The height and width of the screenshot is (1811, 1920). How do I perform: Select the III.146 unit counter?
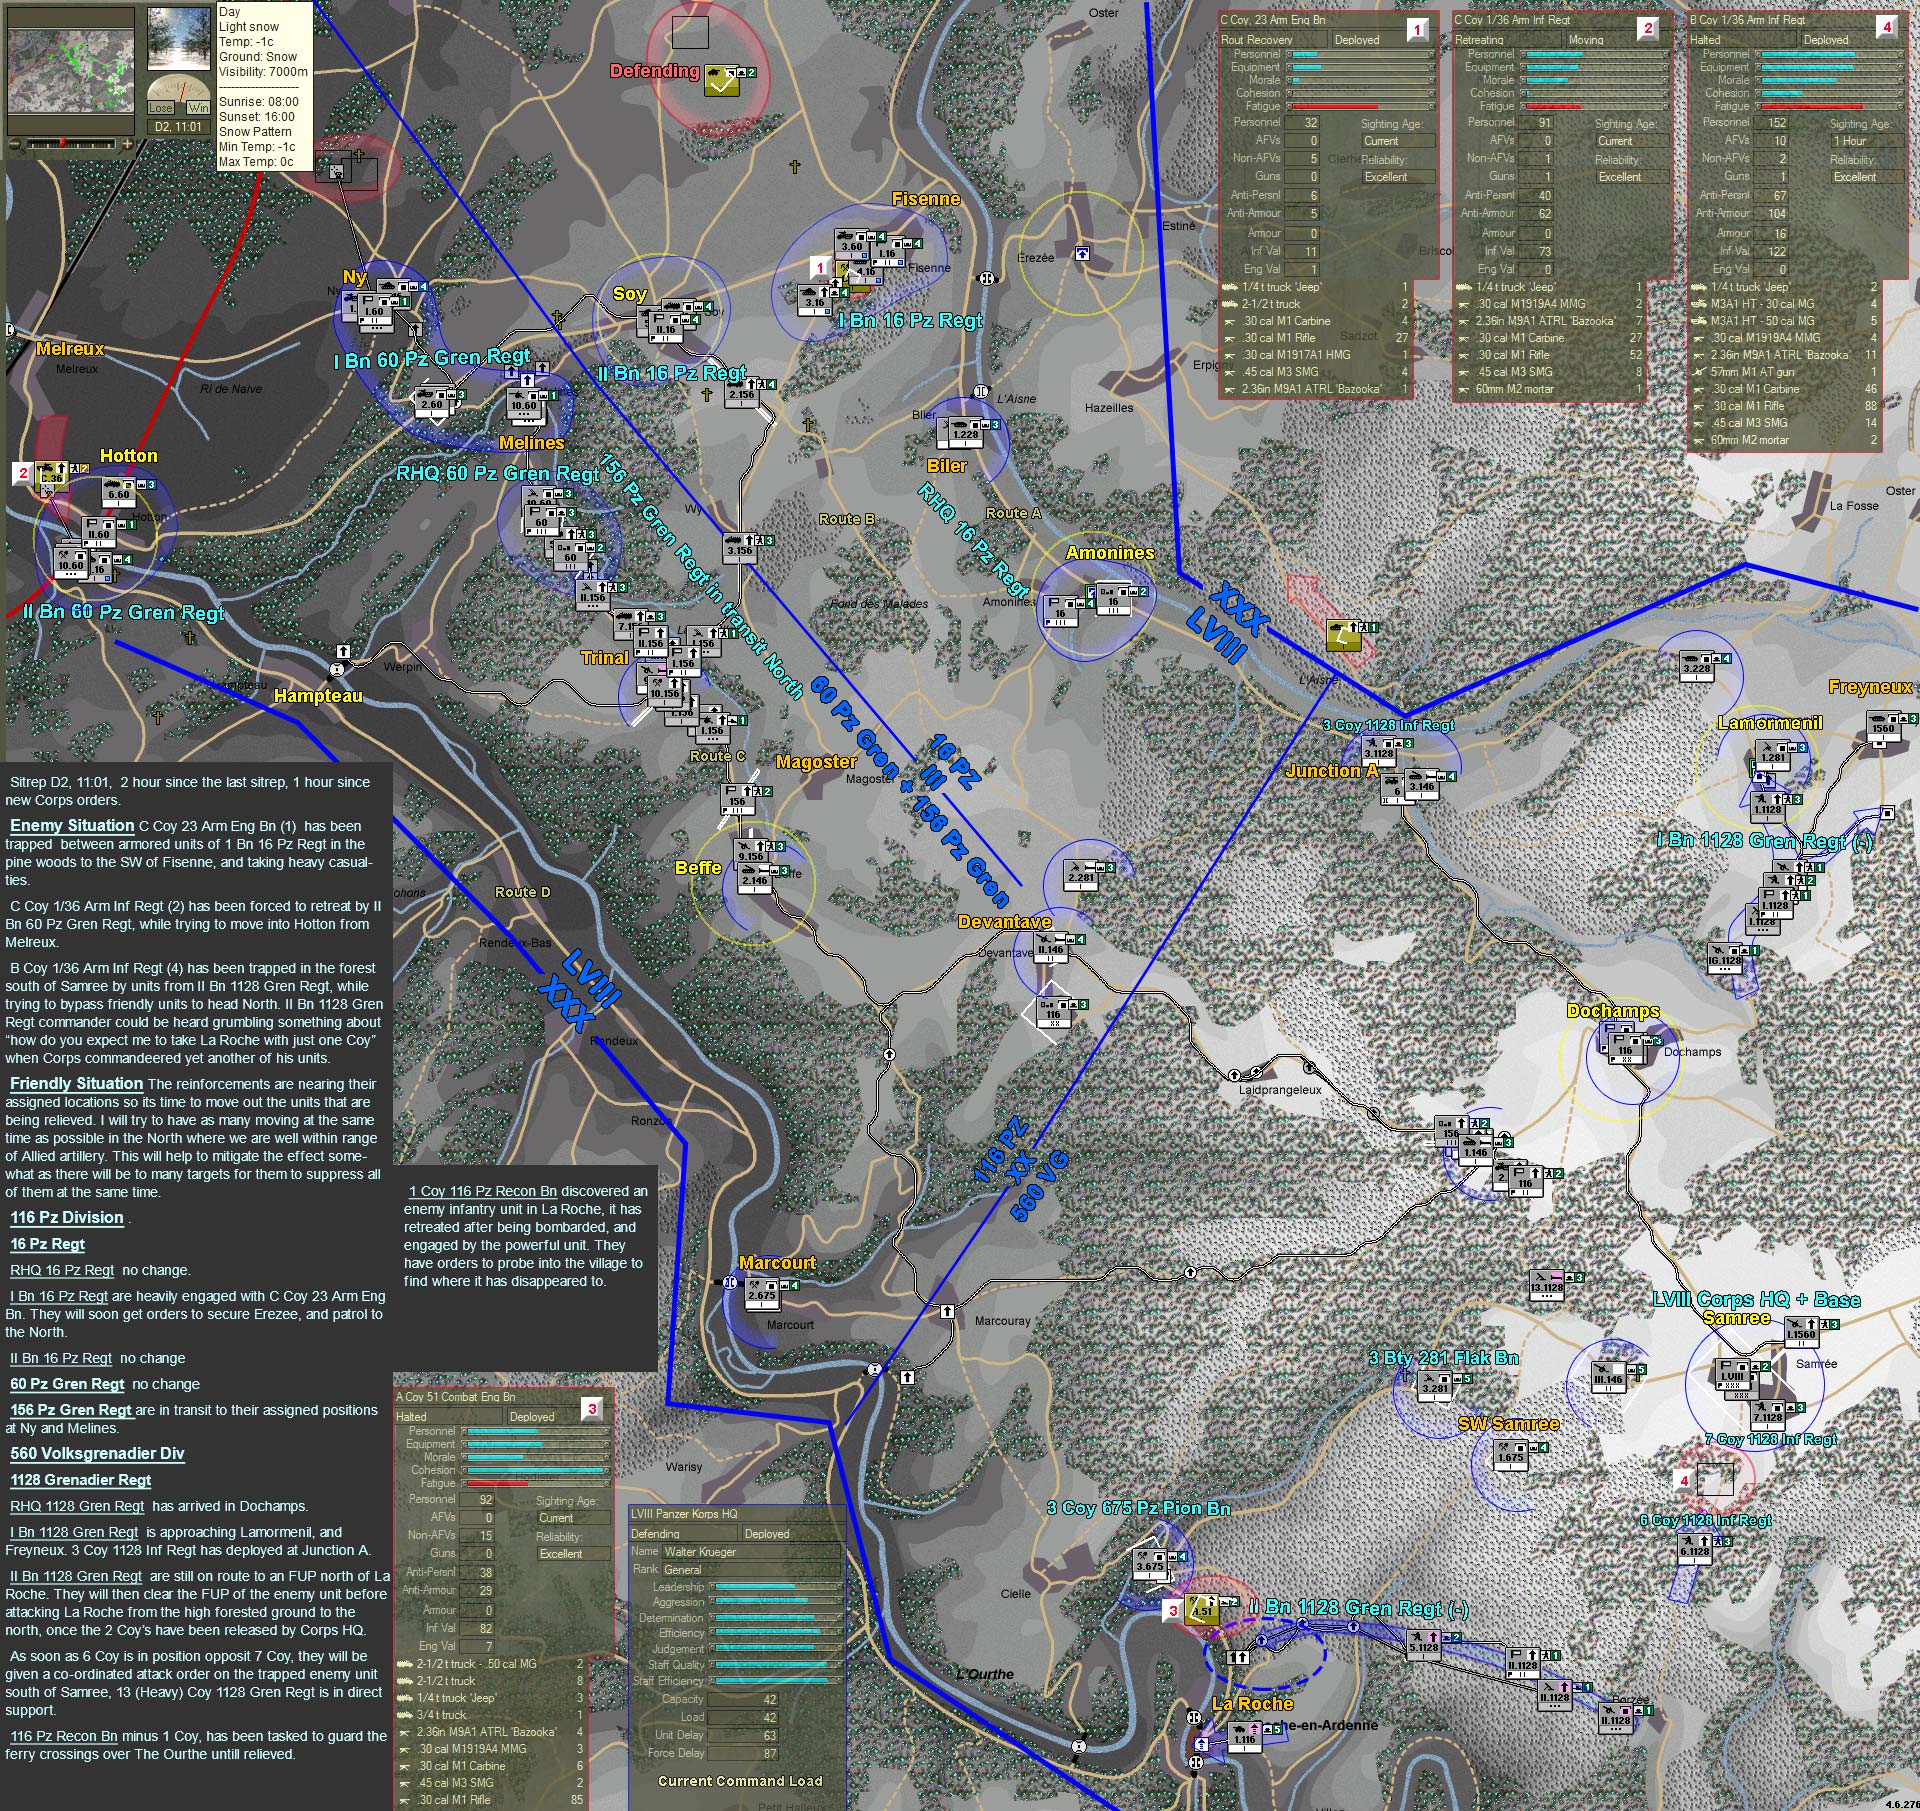(x=1608, y=1379)
